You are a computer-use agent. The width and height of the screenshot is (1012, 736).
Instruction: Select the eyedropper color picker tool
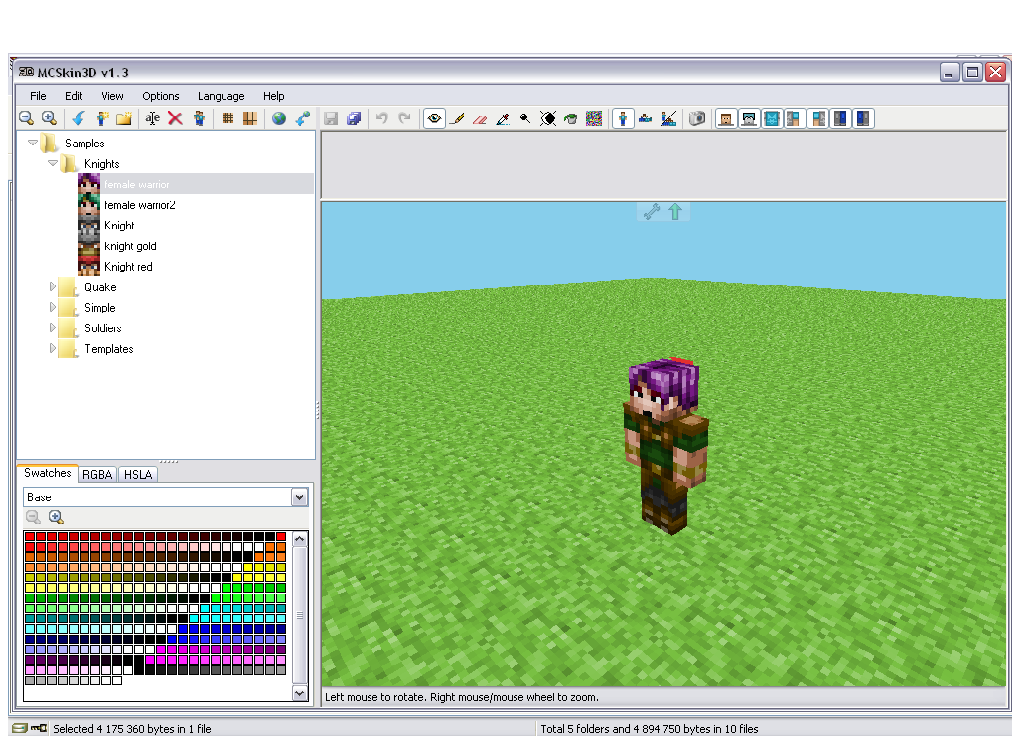pos(503,118)
